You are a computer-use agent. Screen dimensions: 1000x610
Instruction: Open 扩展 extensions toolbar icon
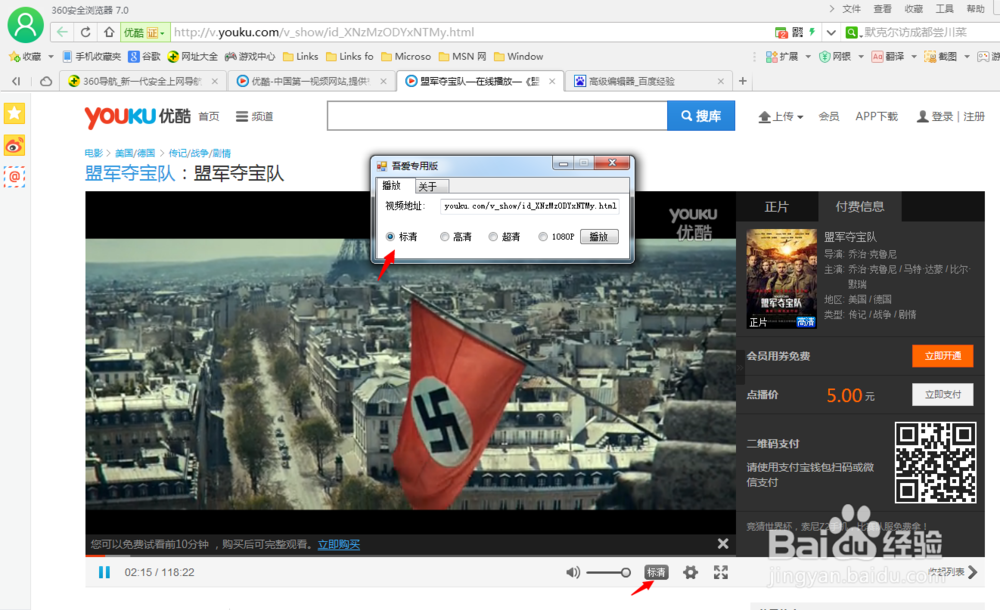[x=782, y=56]
